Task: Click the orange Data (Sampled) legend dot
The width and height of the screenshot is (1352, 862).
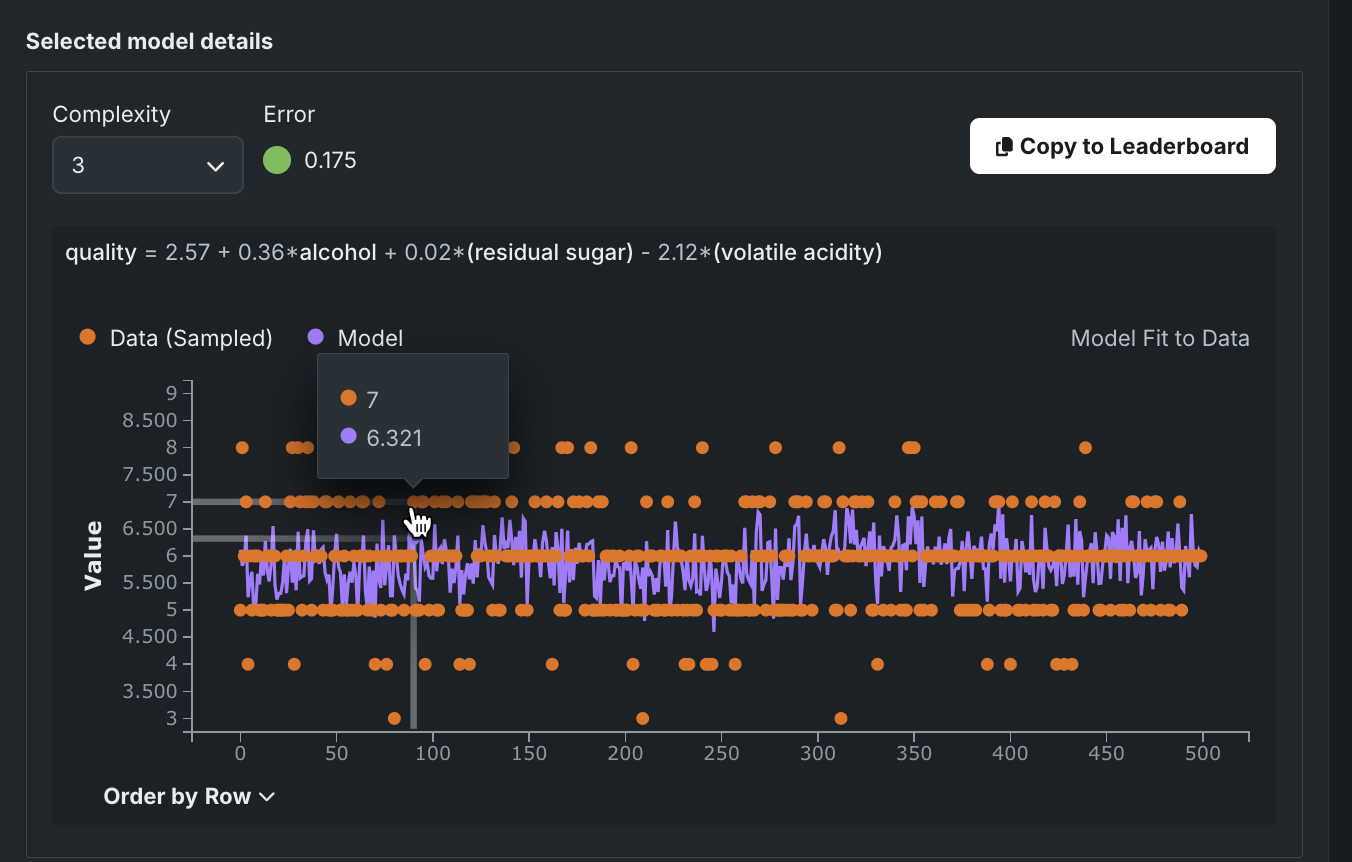Action: point(88,338)
